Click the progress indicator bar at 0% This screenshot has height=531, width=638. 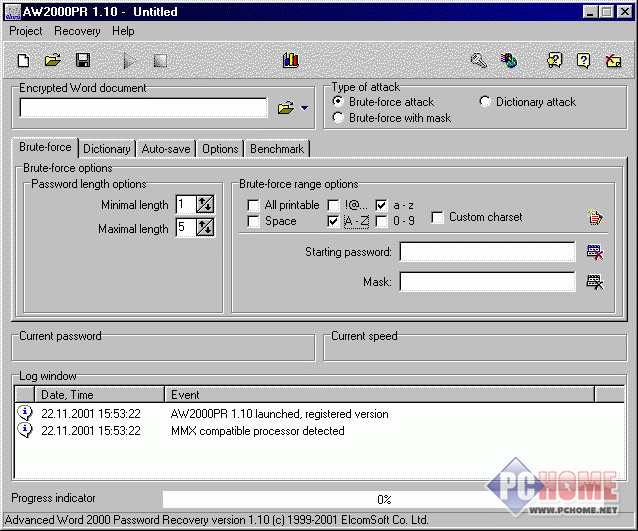pos(384,499)
